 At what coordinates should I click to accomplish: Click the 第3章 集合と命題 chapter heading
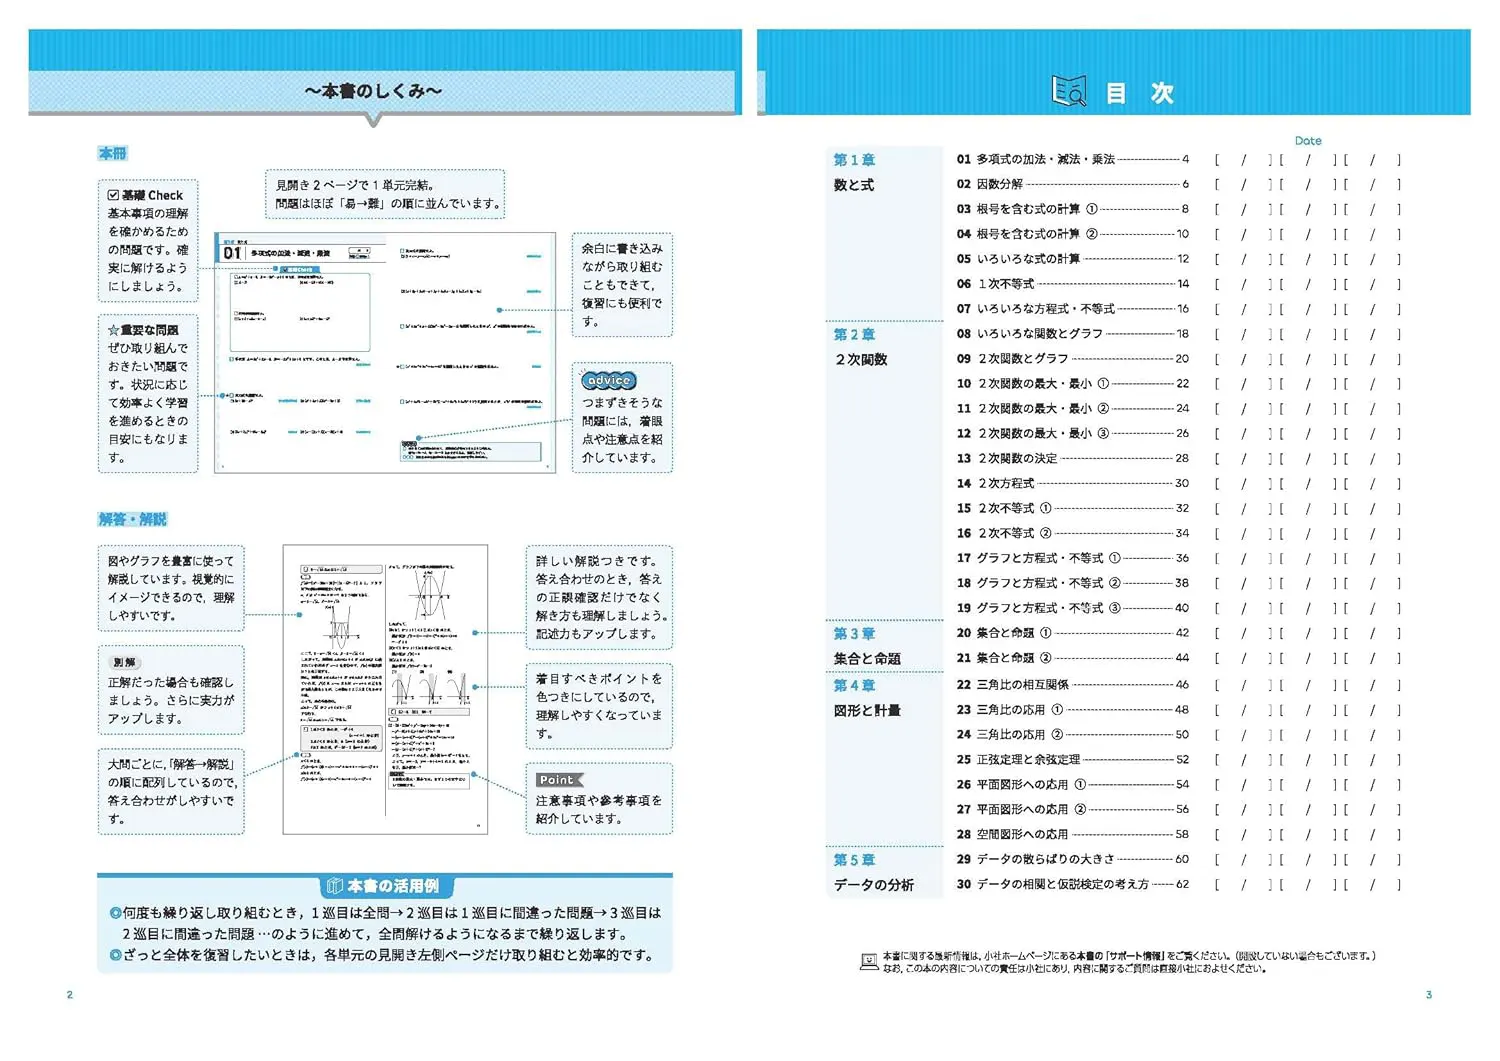tap(867, 646)
